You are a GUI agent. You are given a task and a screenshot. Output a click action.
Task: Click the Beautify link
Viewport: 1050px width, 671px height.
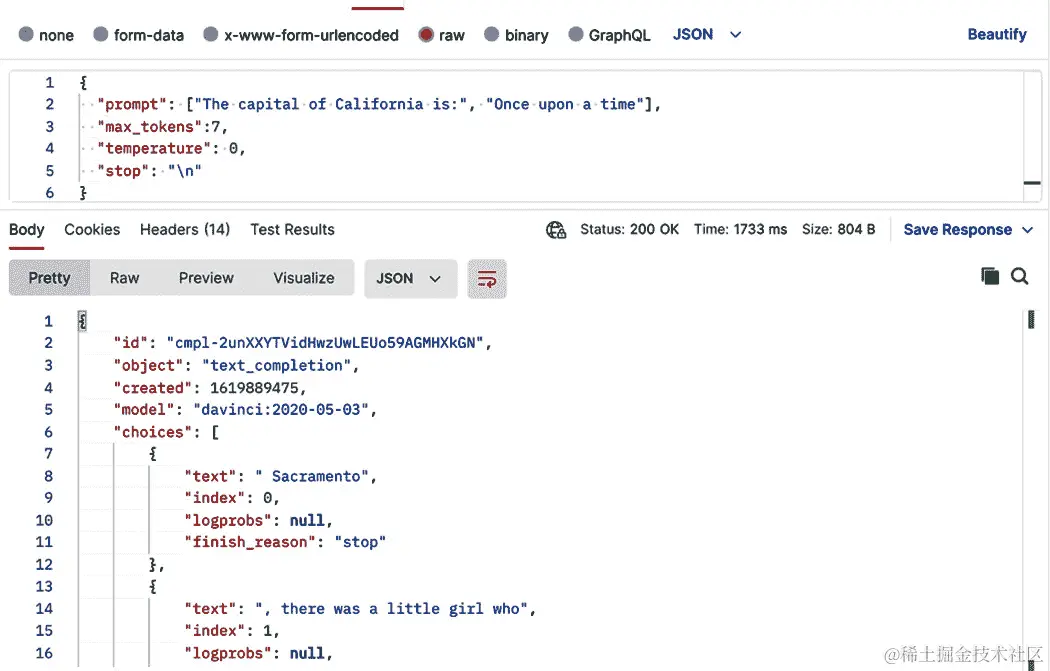pyautogui.click(x=996, y=34)
